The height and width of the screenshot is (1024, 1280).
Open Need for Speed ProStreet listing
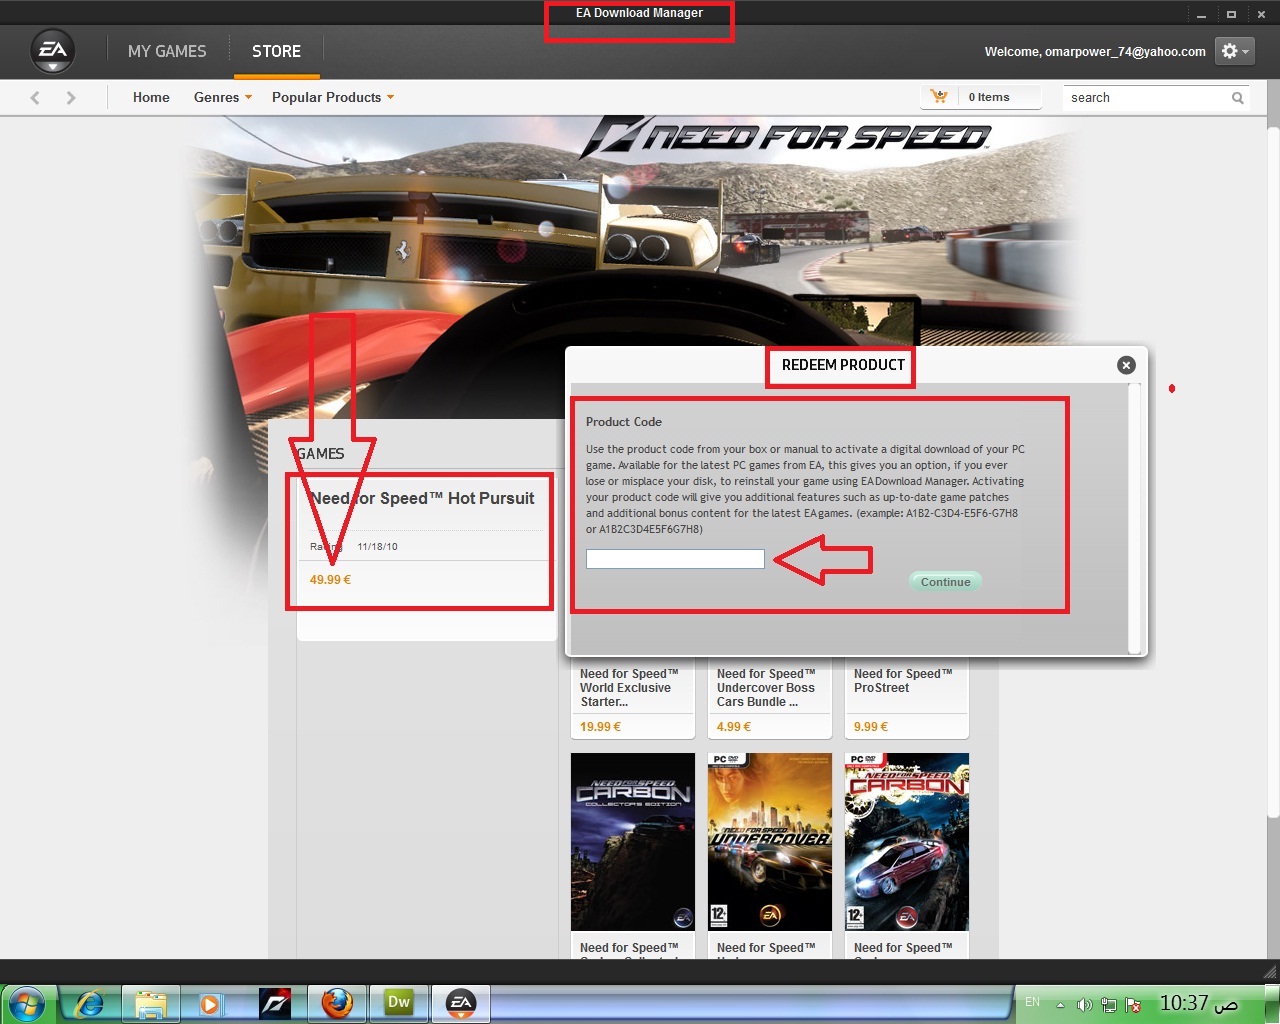pyautogui.click(x=903, y=681)
